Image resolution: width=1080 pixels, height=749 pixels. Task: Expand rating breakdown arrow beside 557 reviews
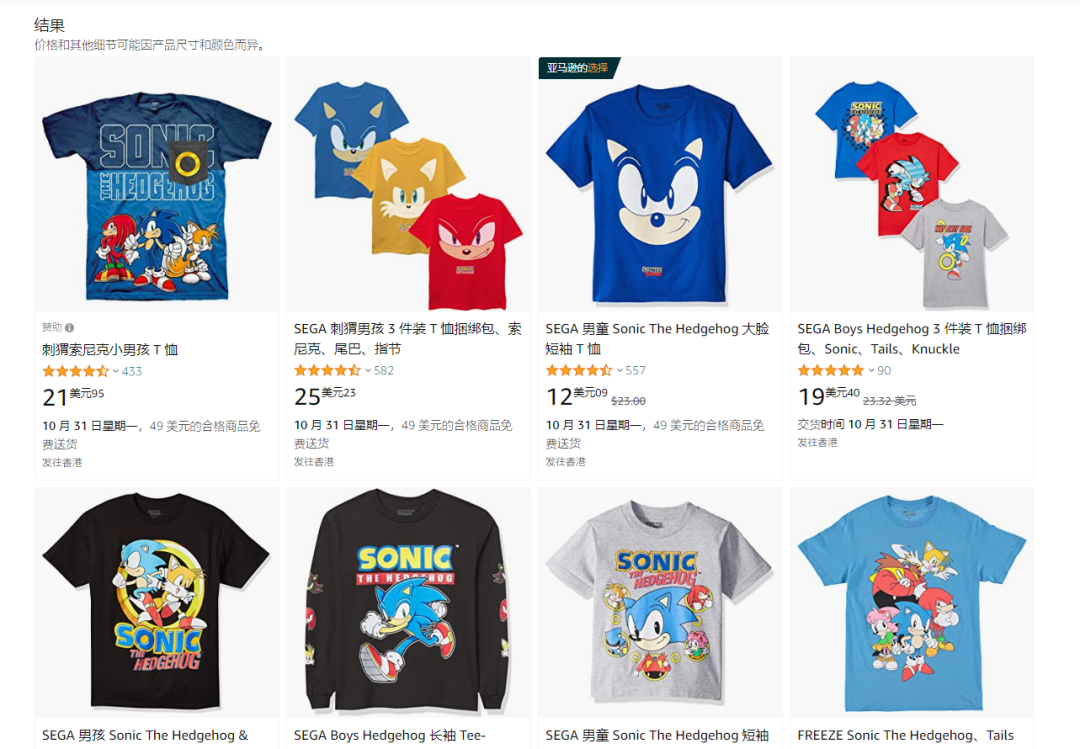coord(620,371)
